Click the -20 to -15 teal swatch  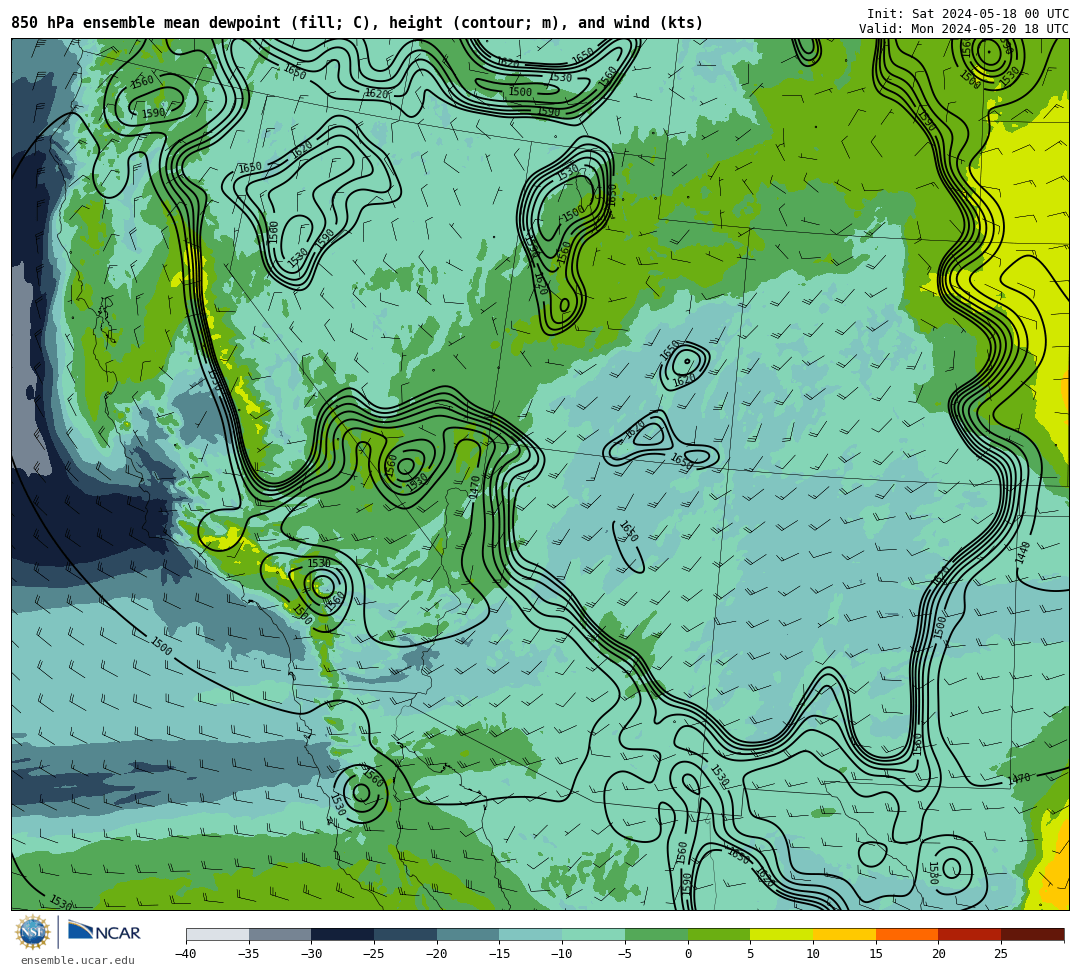click(x=468, y=934)
